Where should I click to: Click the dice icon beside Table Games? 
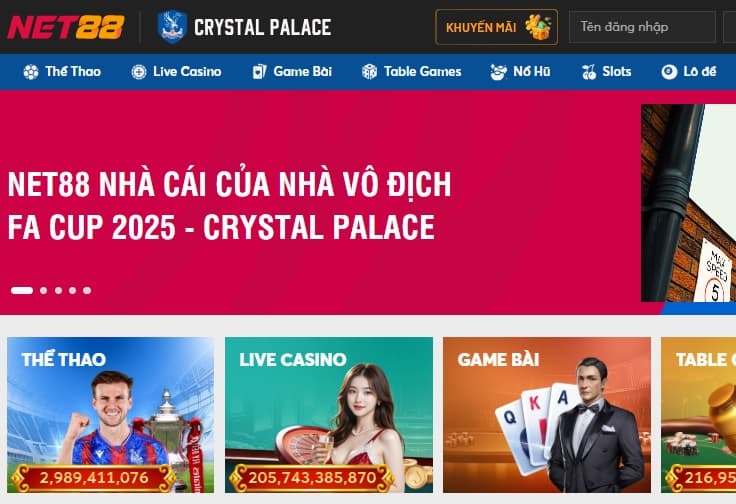coord(369,72)
